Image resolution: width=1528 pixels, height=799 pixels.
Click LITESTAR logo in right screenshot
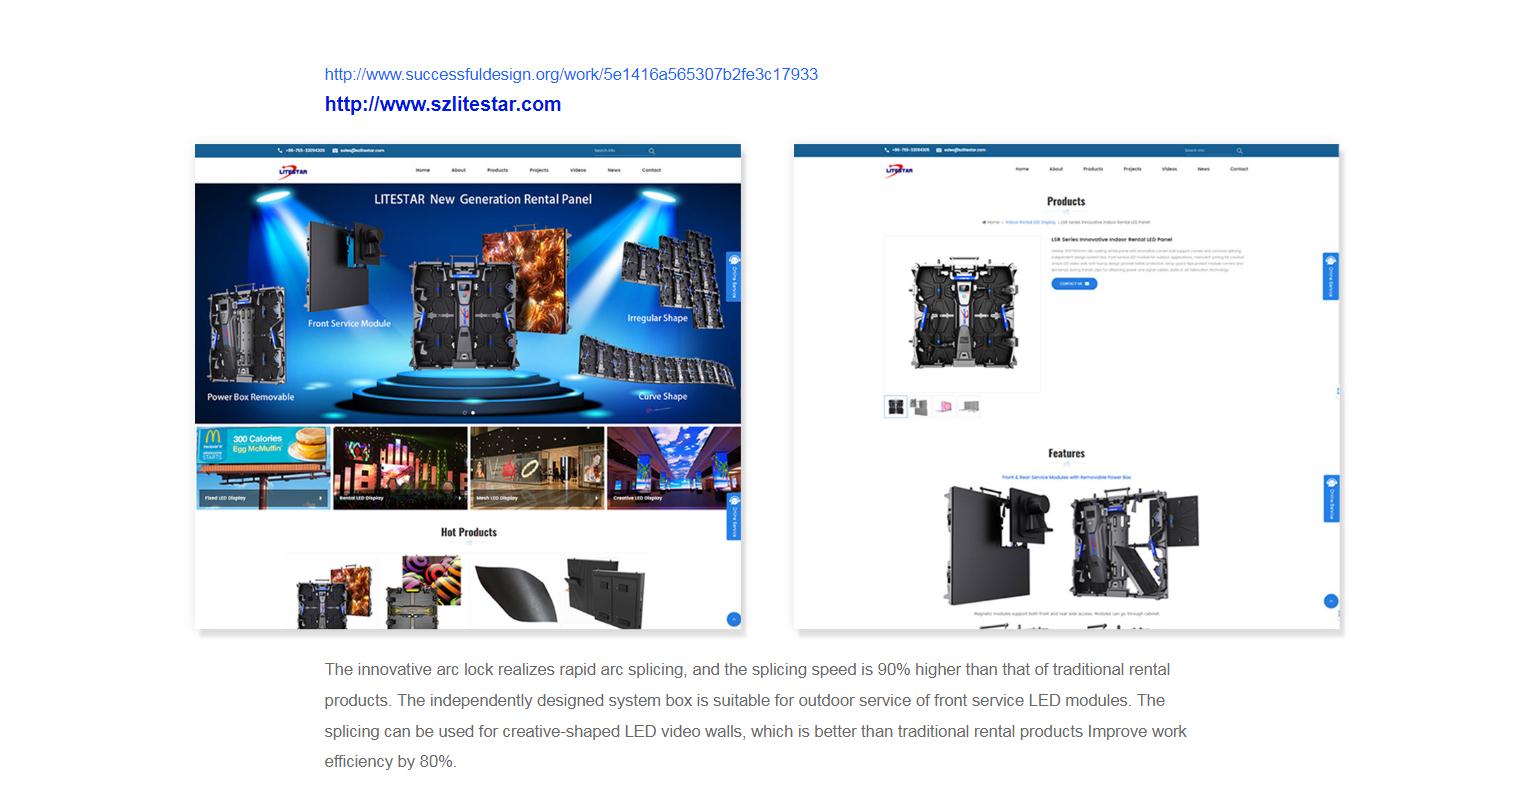(899, 170)
